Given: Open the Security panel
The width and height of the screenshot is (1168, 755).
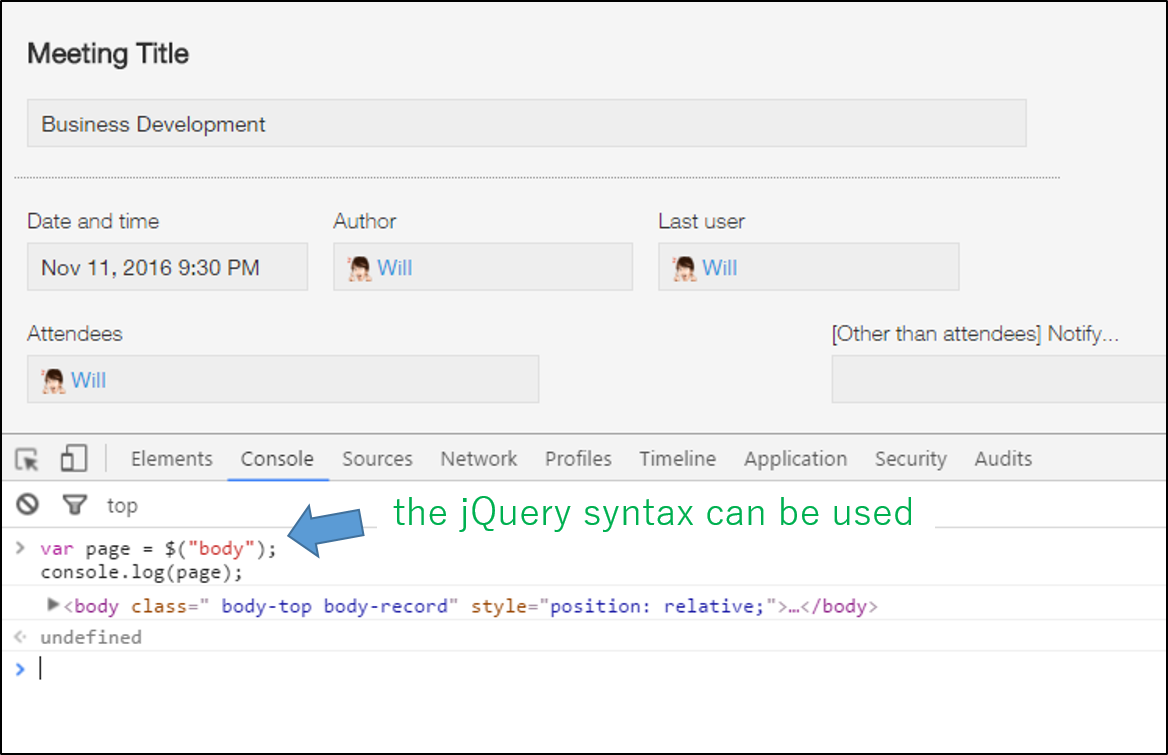Looking at the screenshot, I should pos(910,458).
